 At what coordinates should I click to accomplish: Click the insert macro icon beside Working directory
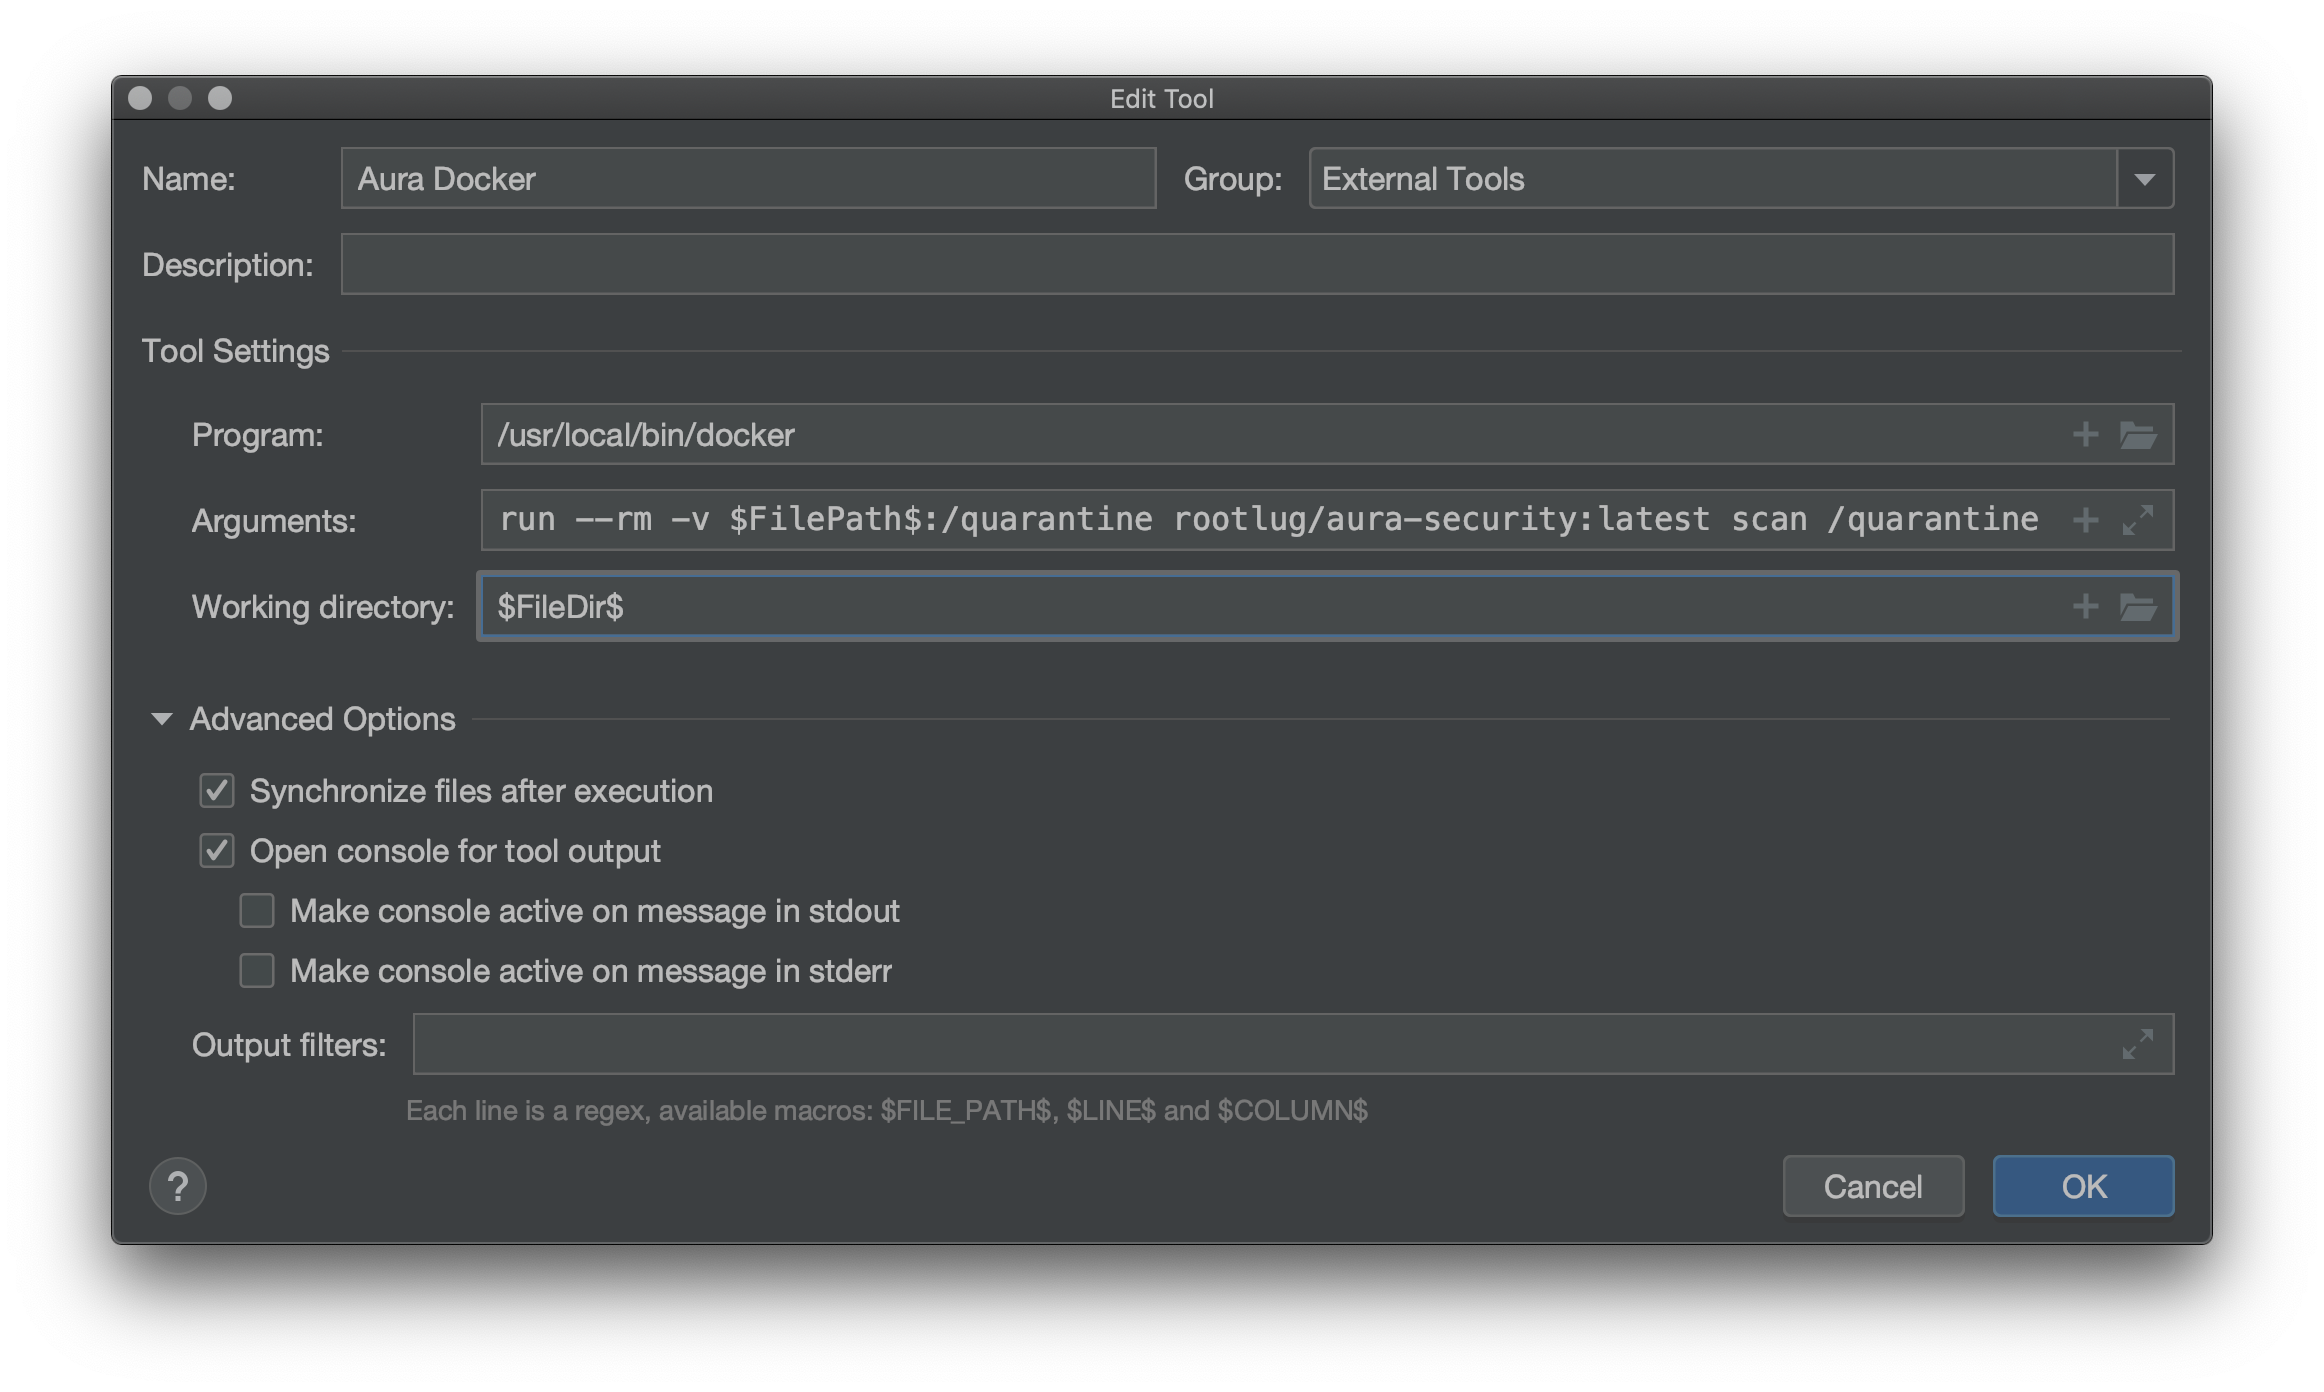[x=2086, y=606]
